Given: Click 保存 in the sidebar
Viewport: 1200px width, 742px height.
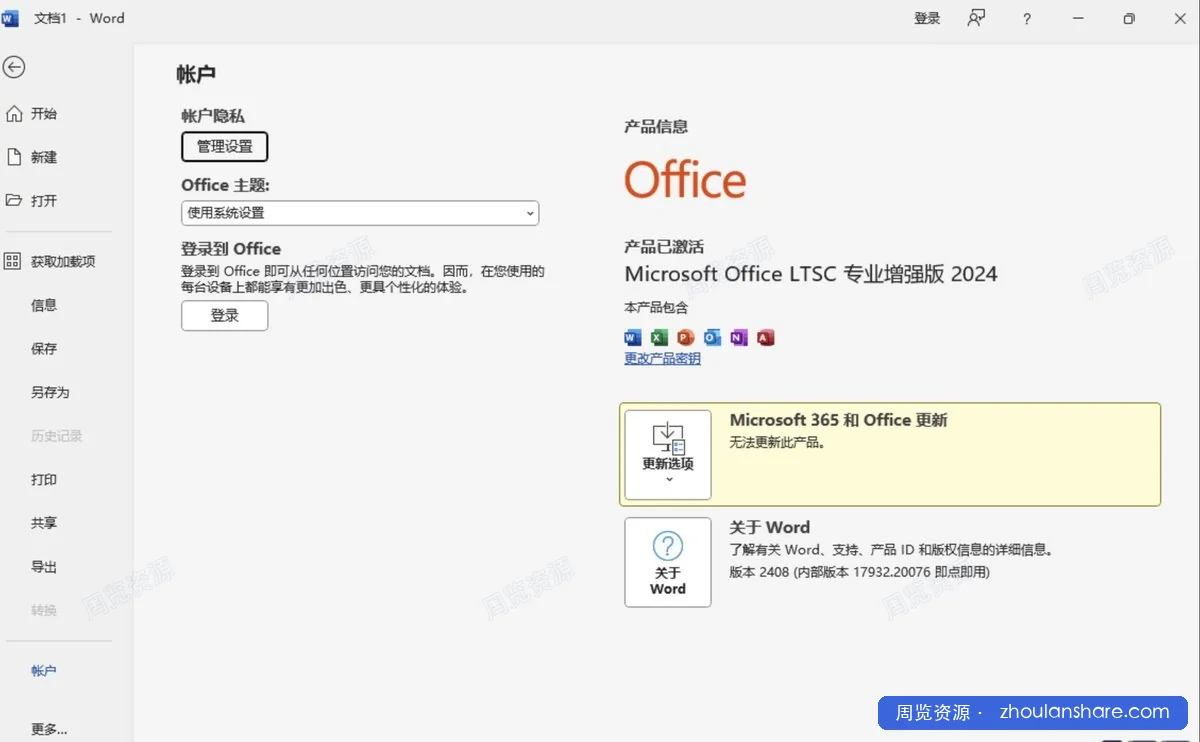Looking at the screenshot, I should (43, 349).
